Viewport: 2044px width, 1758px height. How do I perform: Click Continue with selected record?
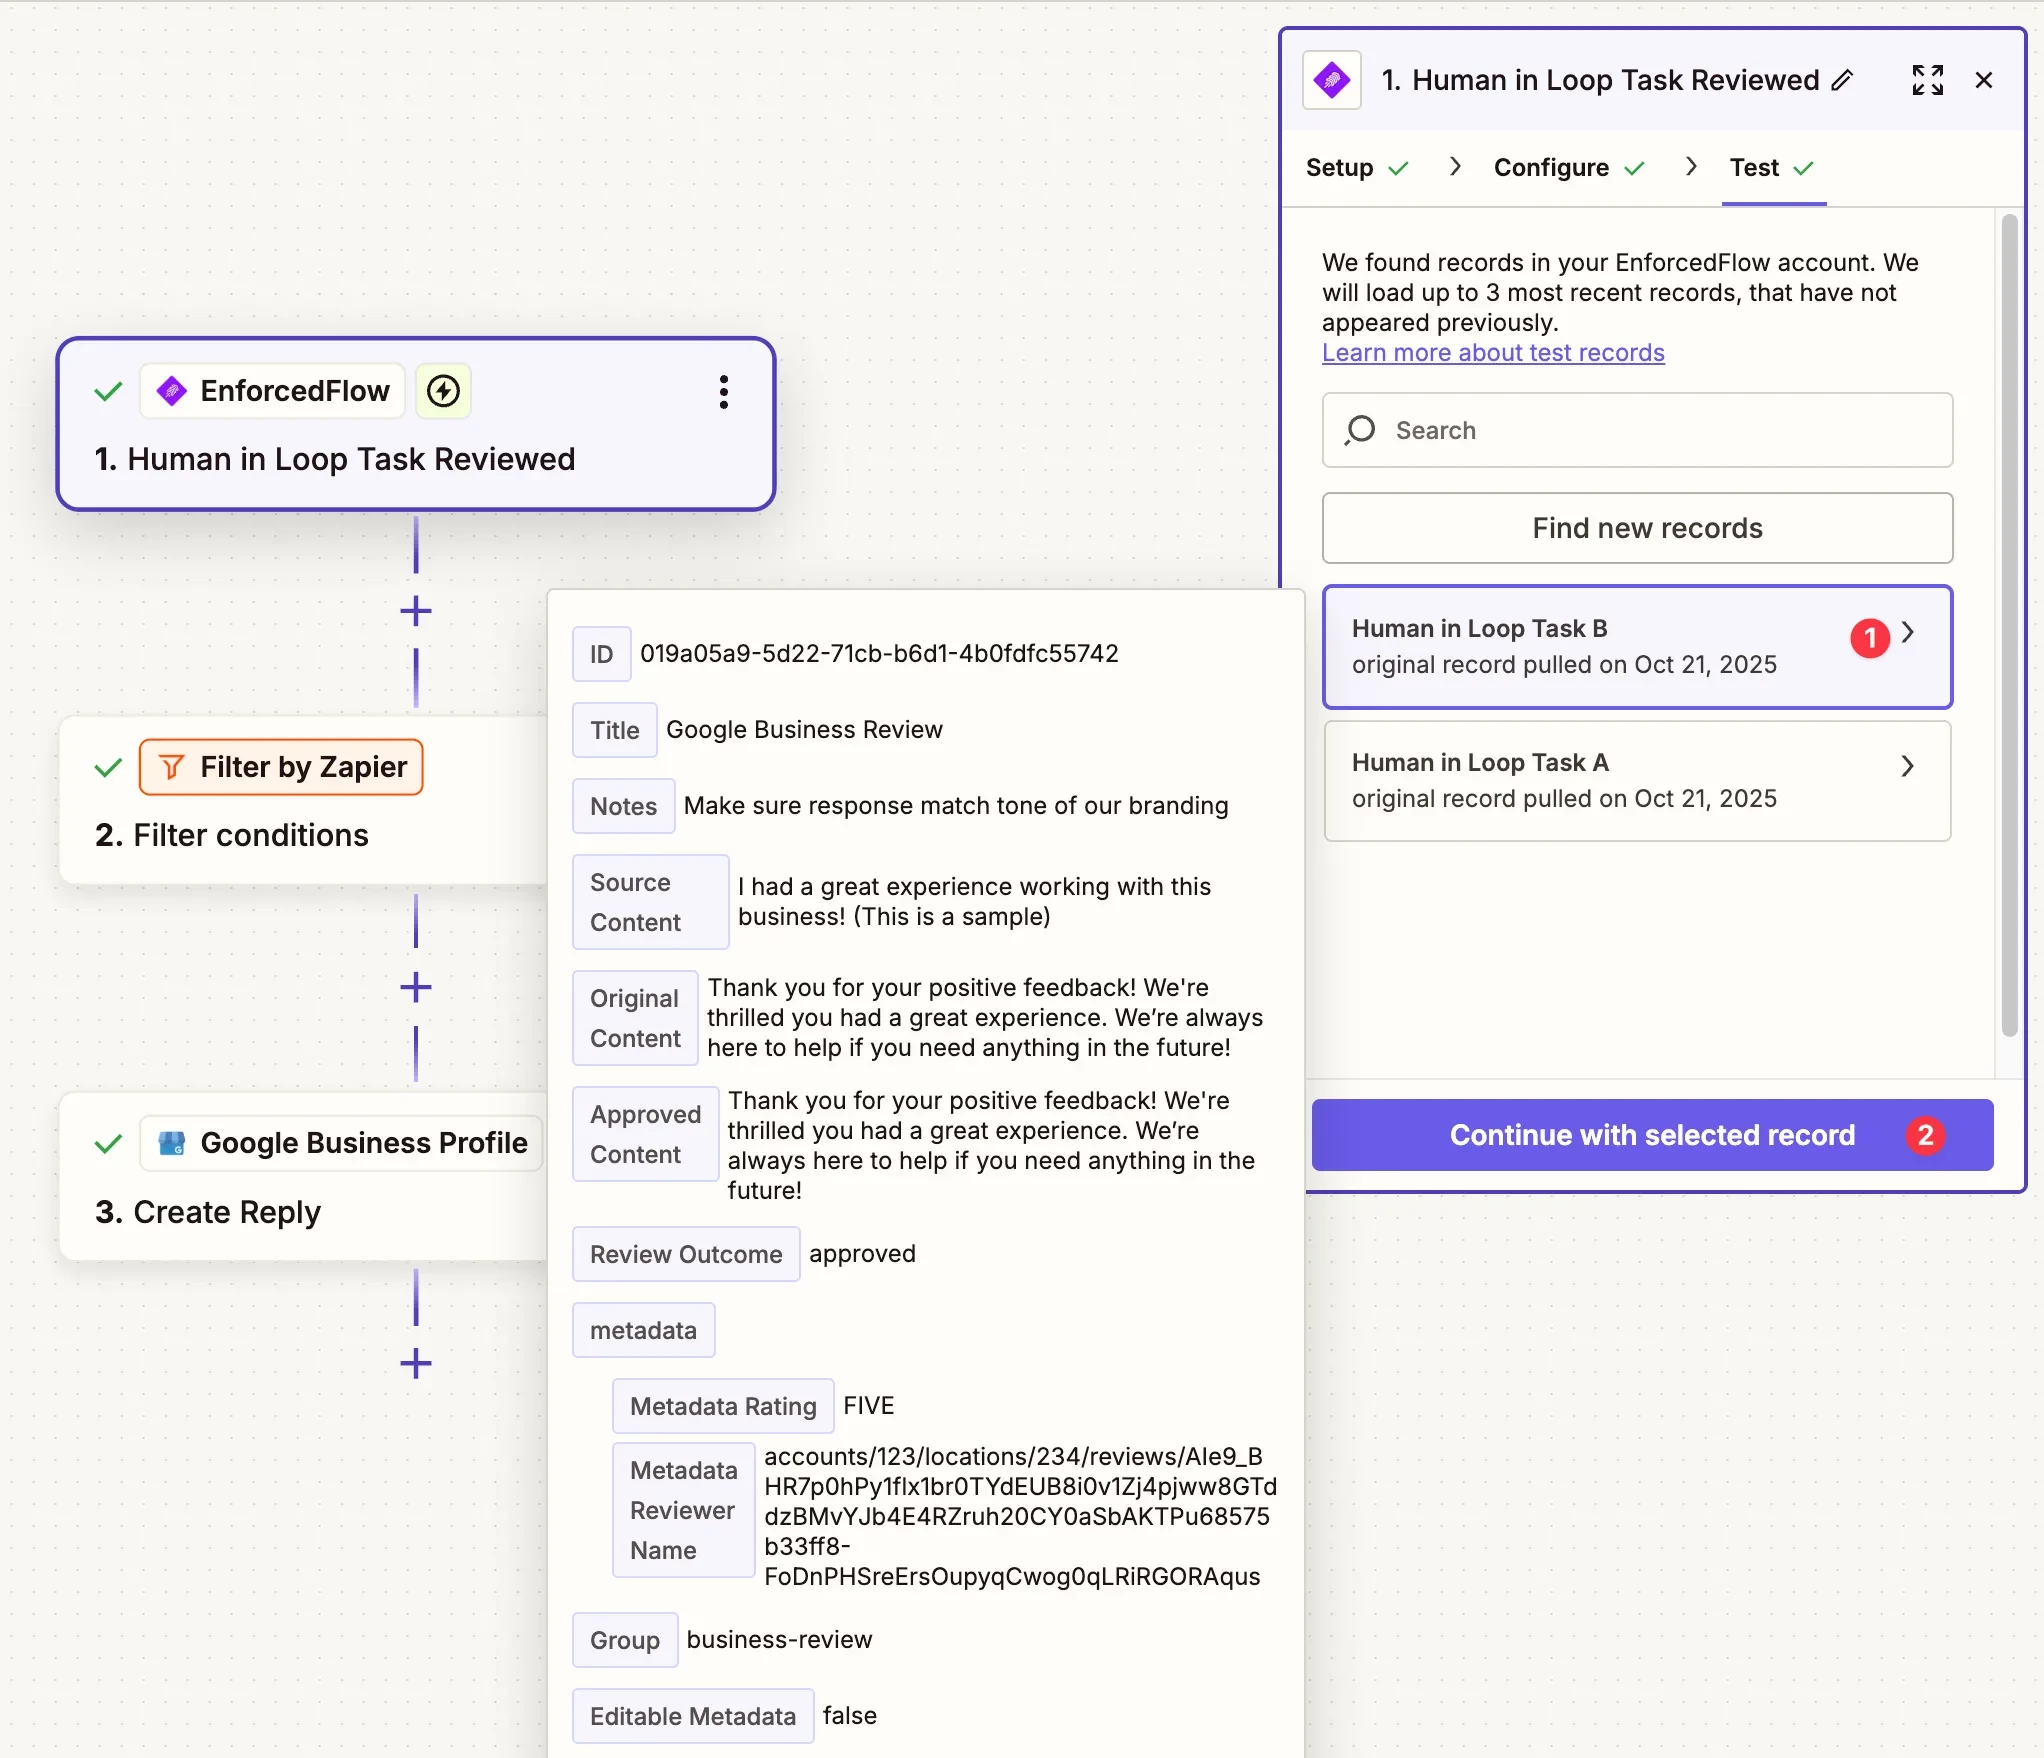tap(1651, 1135)
